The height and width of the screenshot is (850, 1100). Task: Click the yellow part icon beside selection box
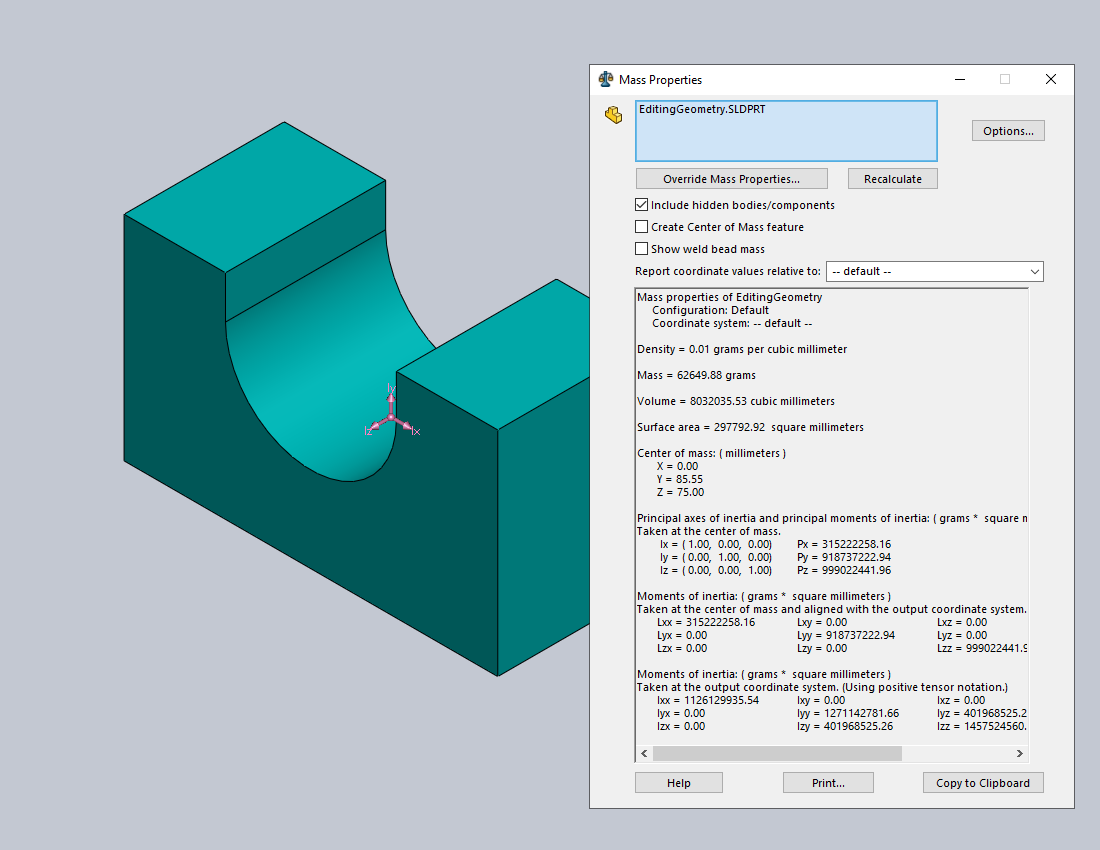pos(613,116)
